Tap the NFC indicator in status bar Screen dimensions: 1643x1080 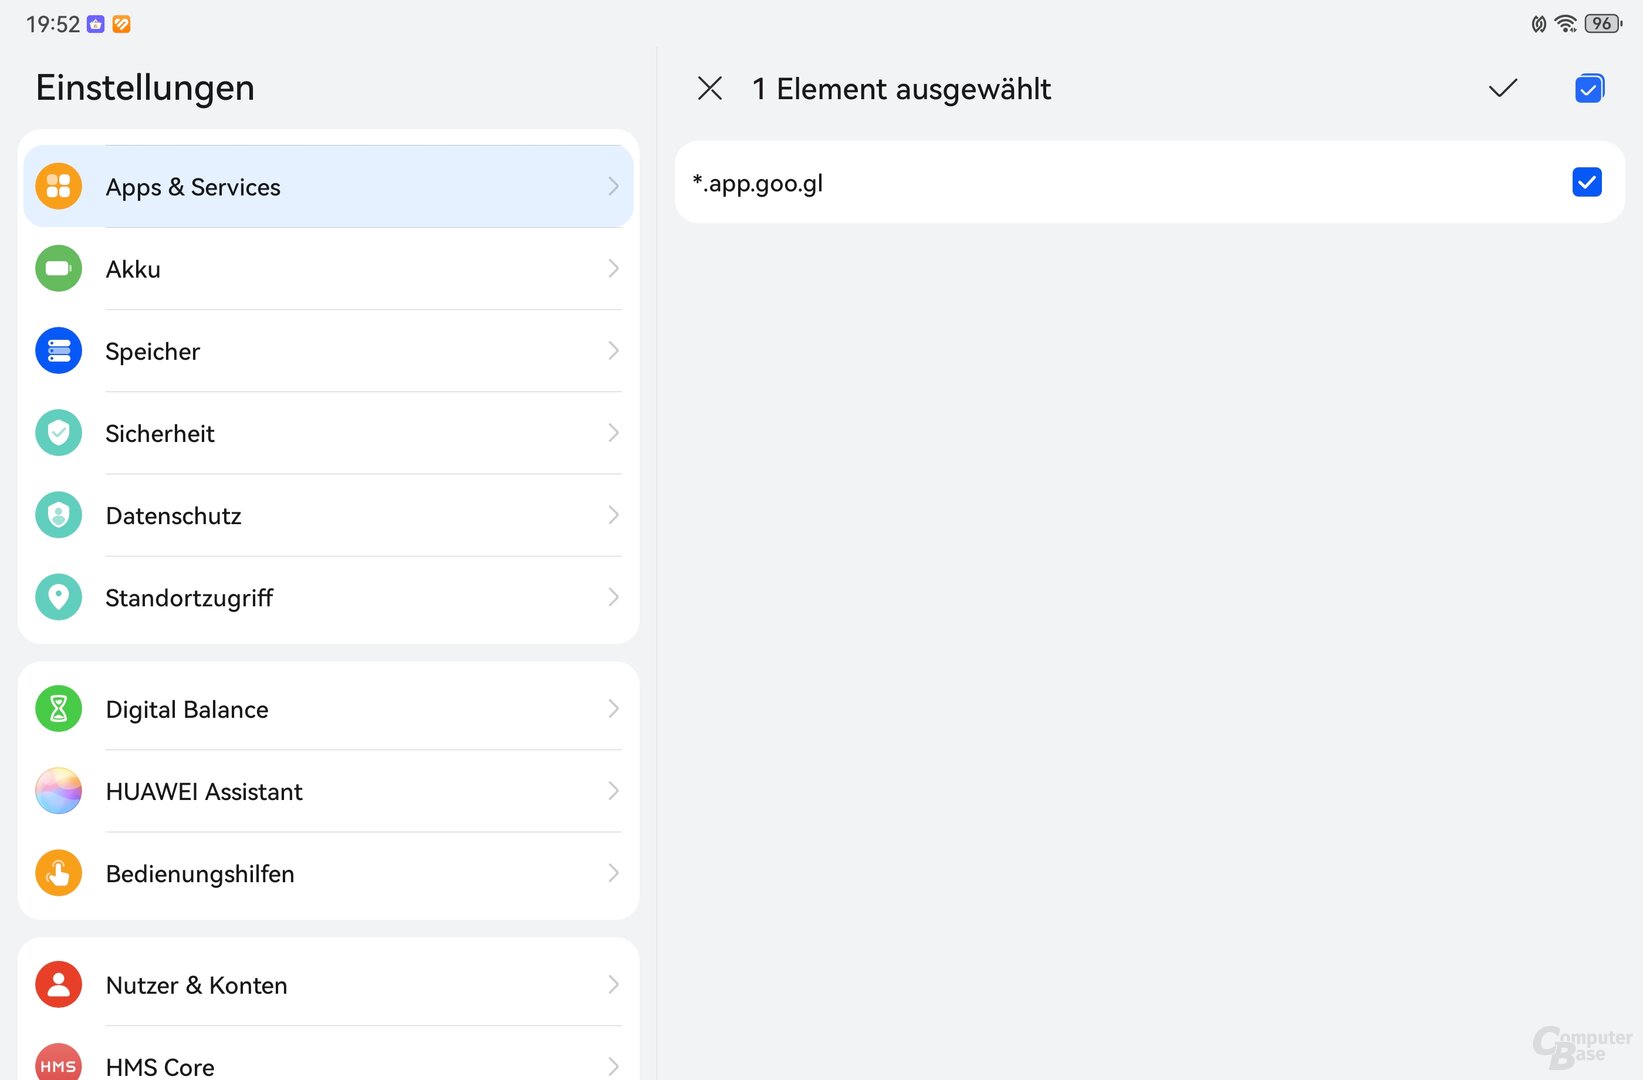1539,24
